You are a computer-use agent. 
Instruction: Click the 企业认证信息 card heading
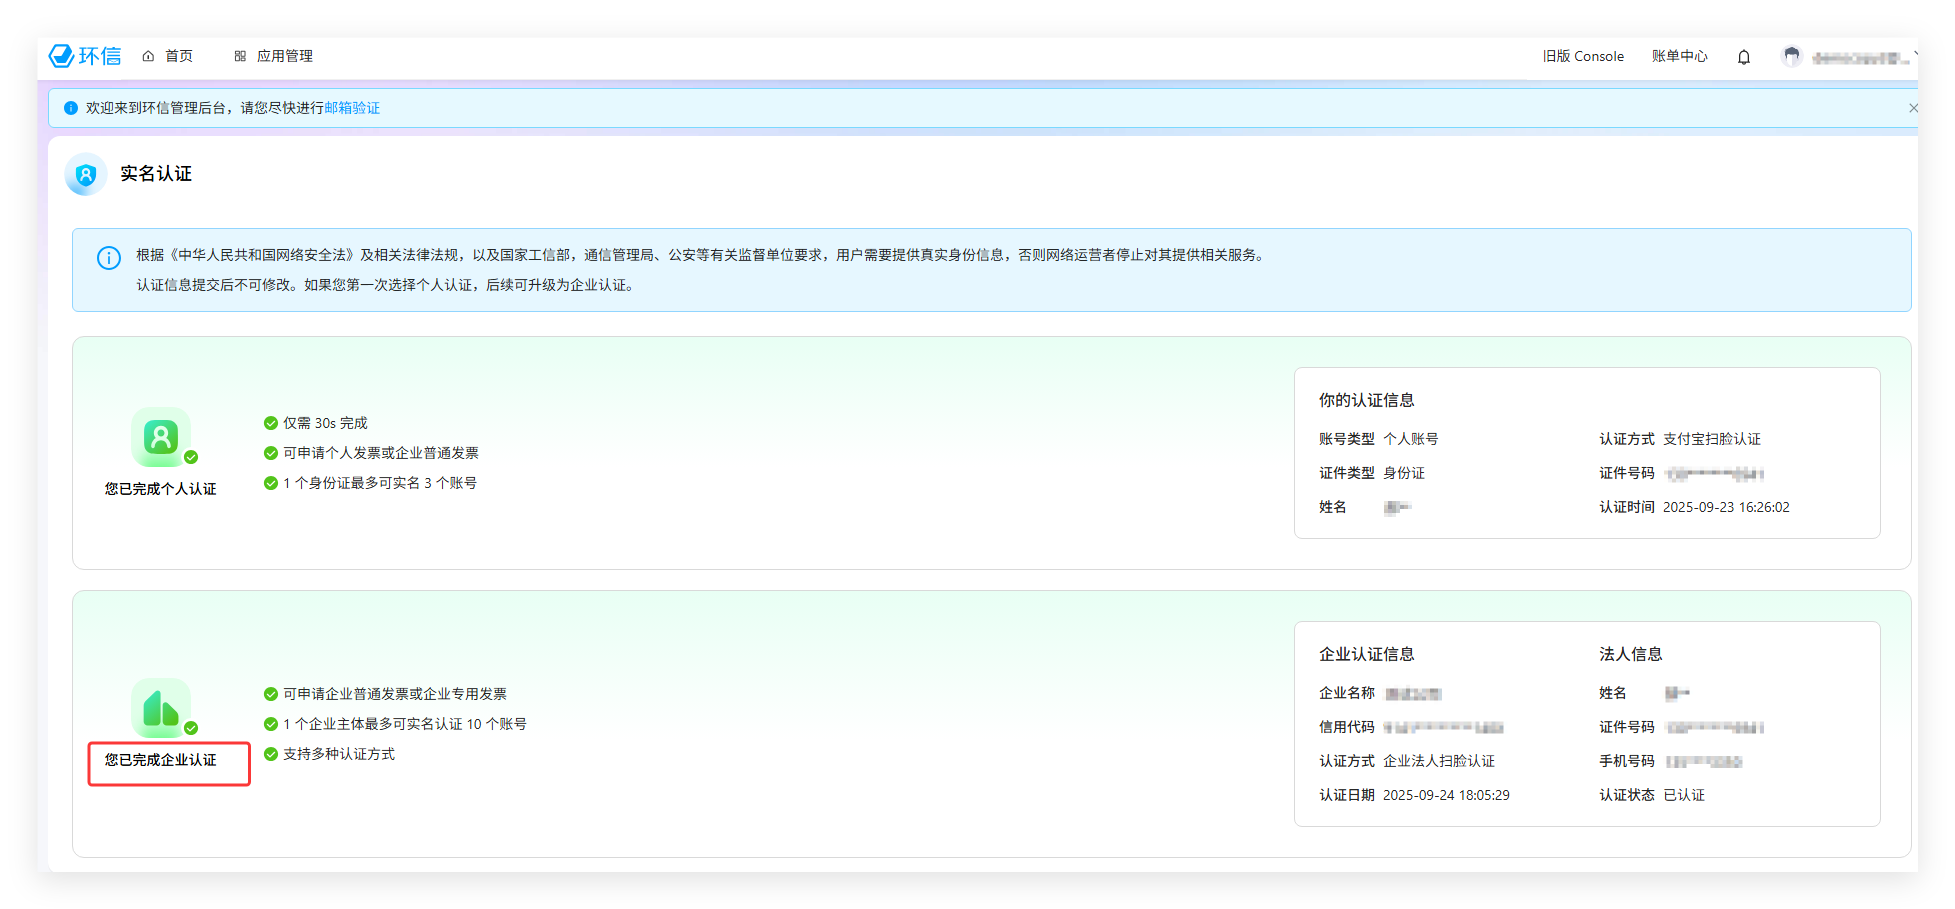[1366, 654]
